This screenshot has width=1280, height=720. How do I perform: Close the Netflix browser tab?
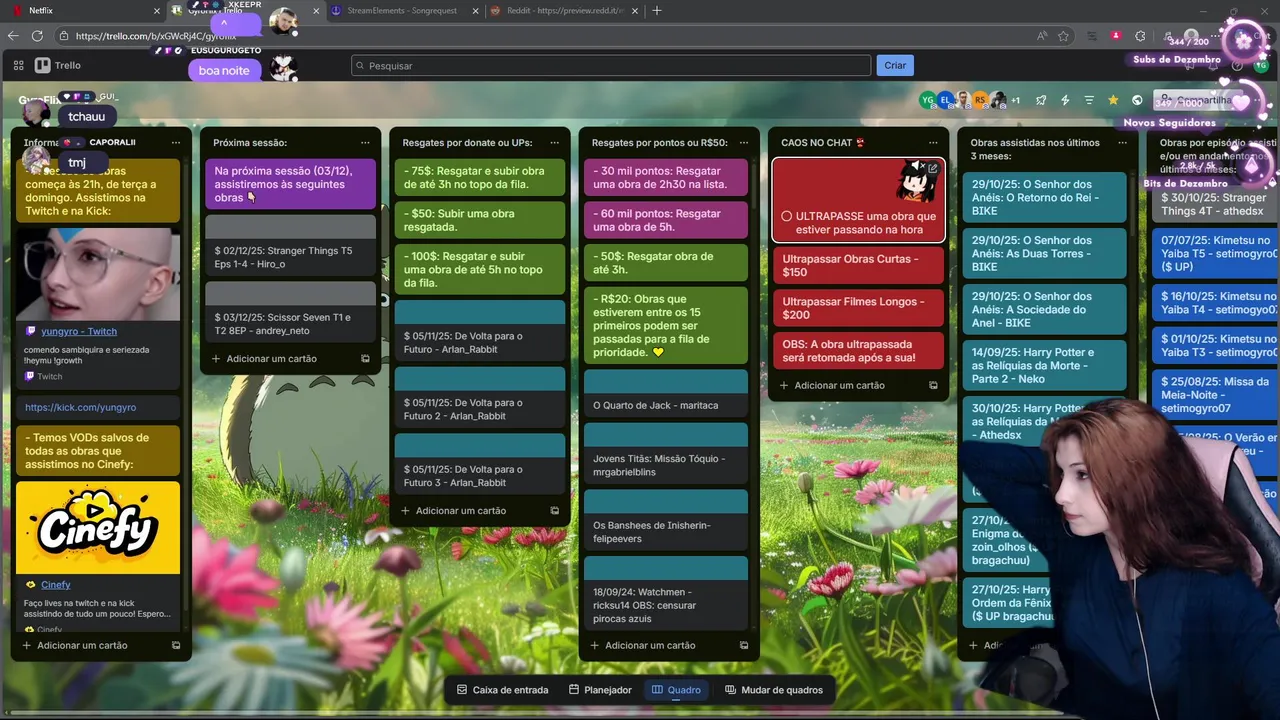point(157,11)
